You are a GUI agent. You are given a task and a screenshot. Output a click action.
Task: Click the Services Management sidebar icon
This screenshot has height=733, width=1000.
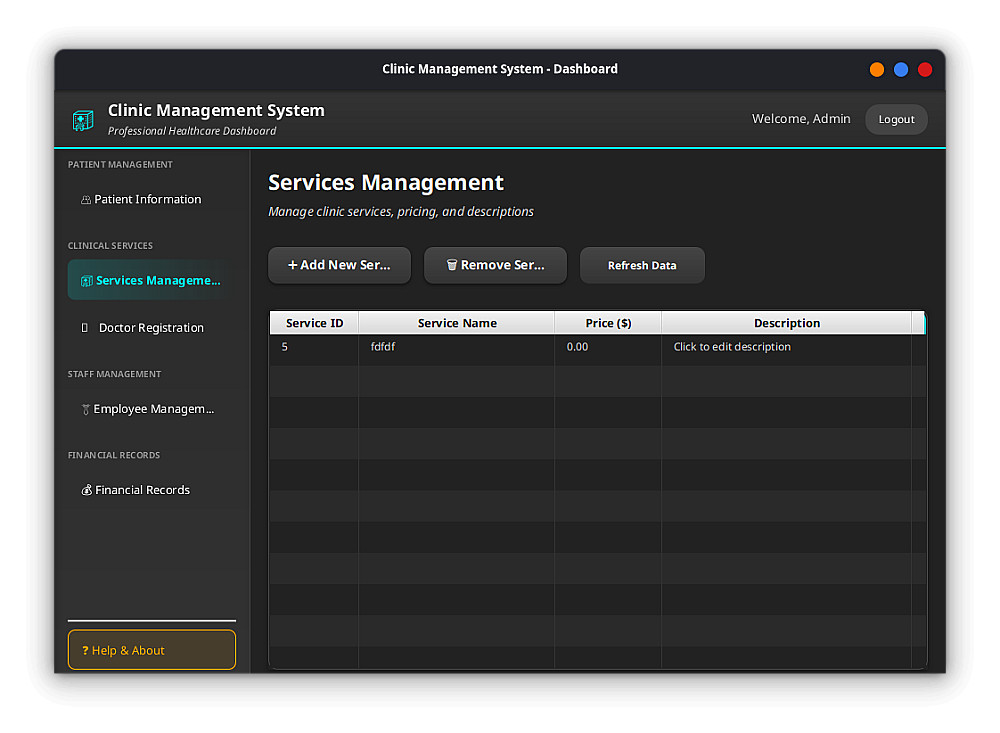pos(87,281)
